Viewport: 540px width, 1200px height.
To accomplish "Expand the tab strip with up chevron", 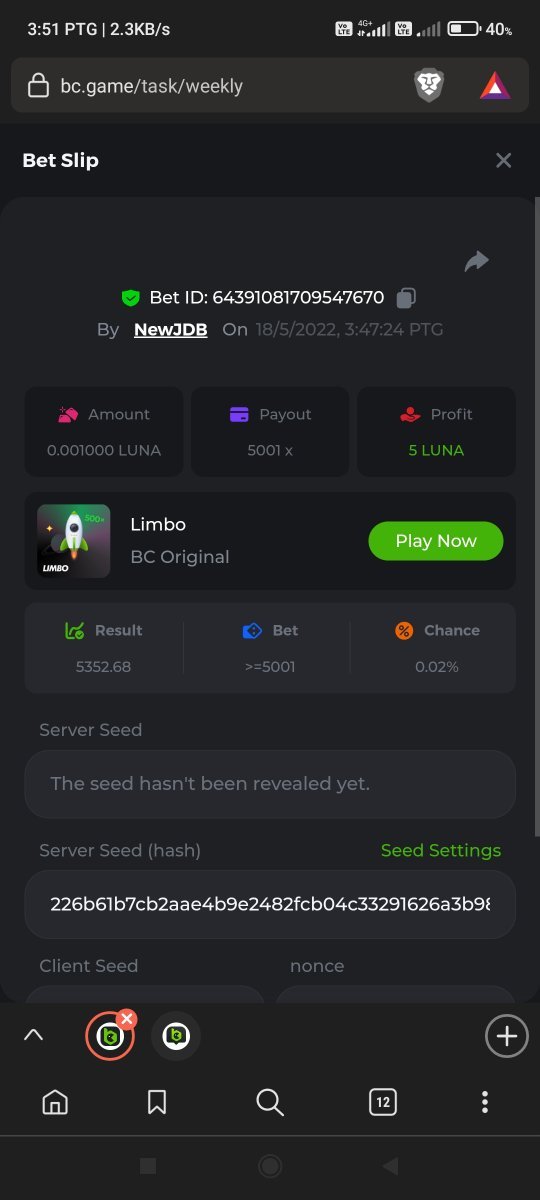I will point(33,1036).
